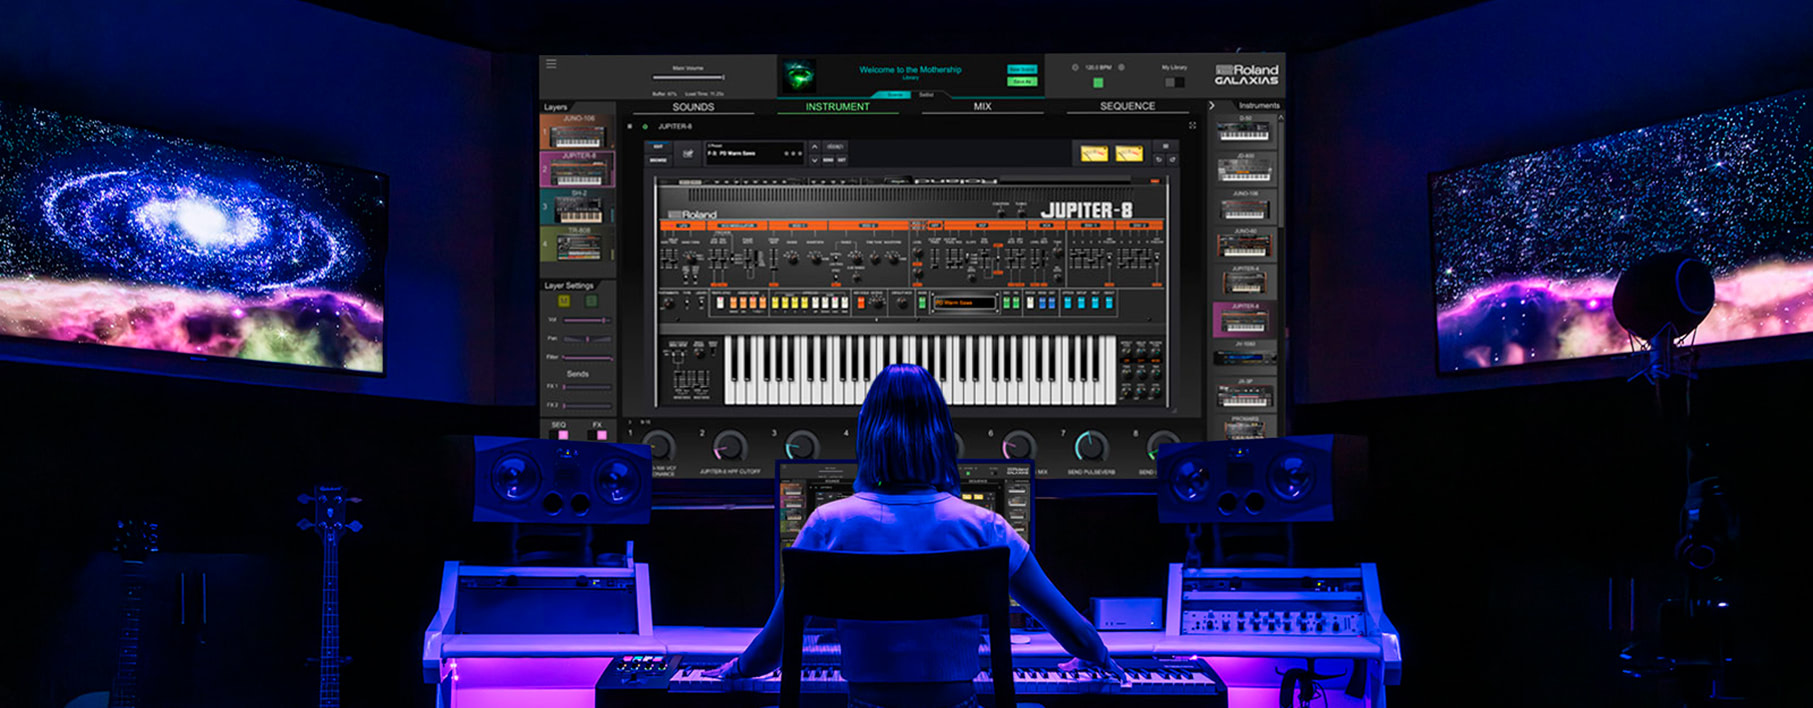
Task: Click the undo icon beside the VU meters
Action: (1159, 160)
